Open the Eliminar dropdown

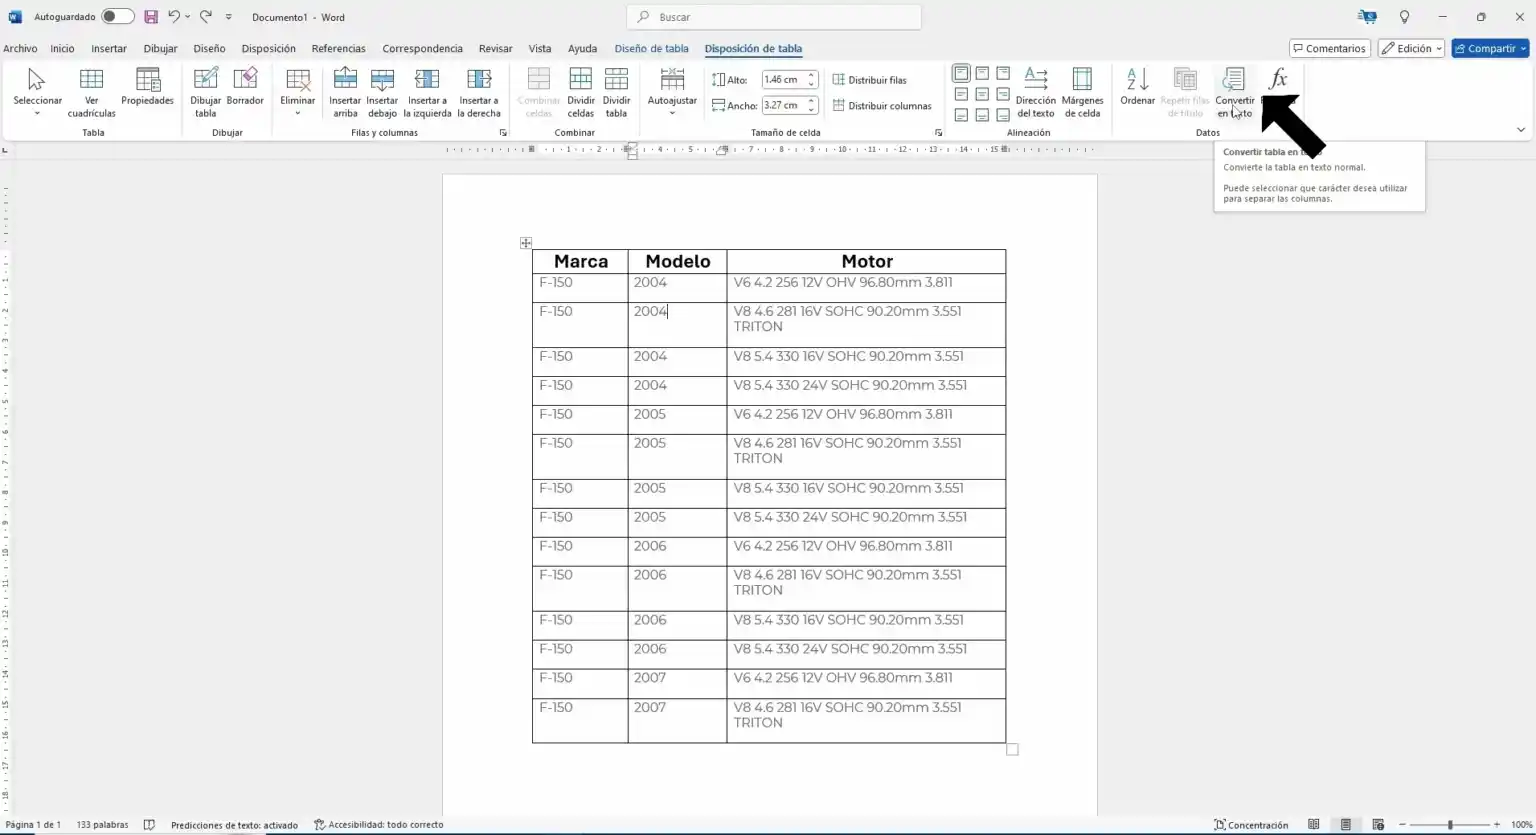tap(298, 92)
